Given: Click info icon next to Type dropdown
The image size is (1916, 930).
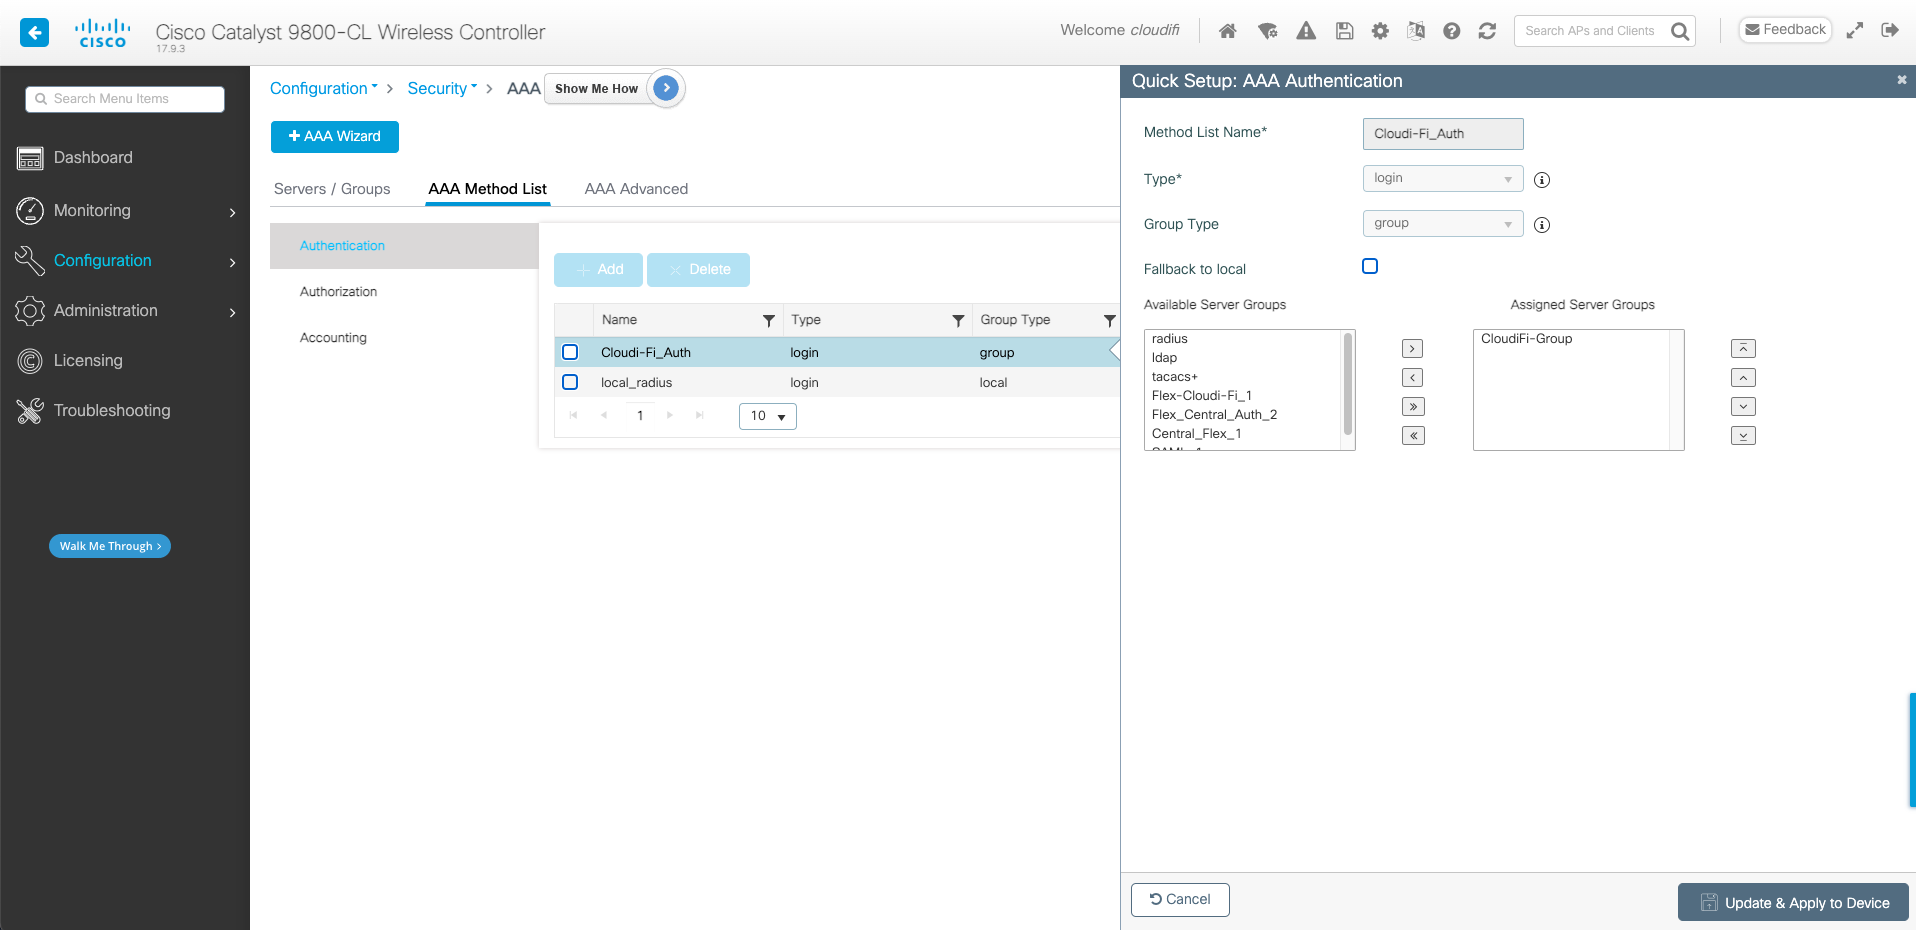Looking at the screenshot, I should 1542,180.
